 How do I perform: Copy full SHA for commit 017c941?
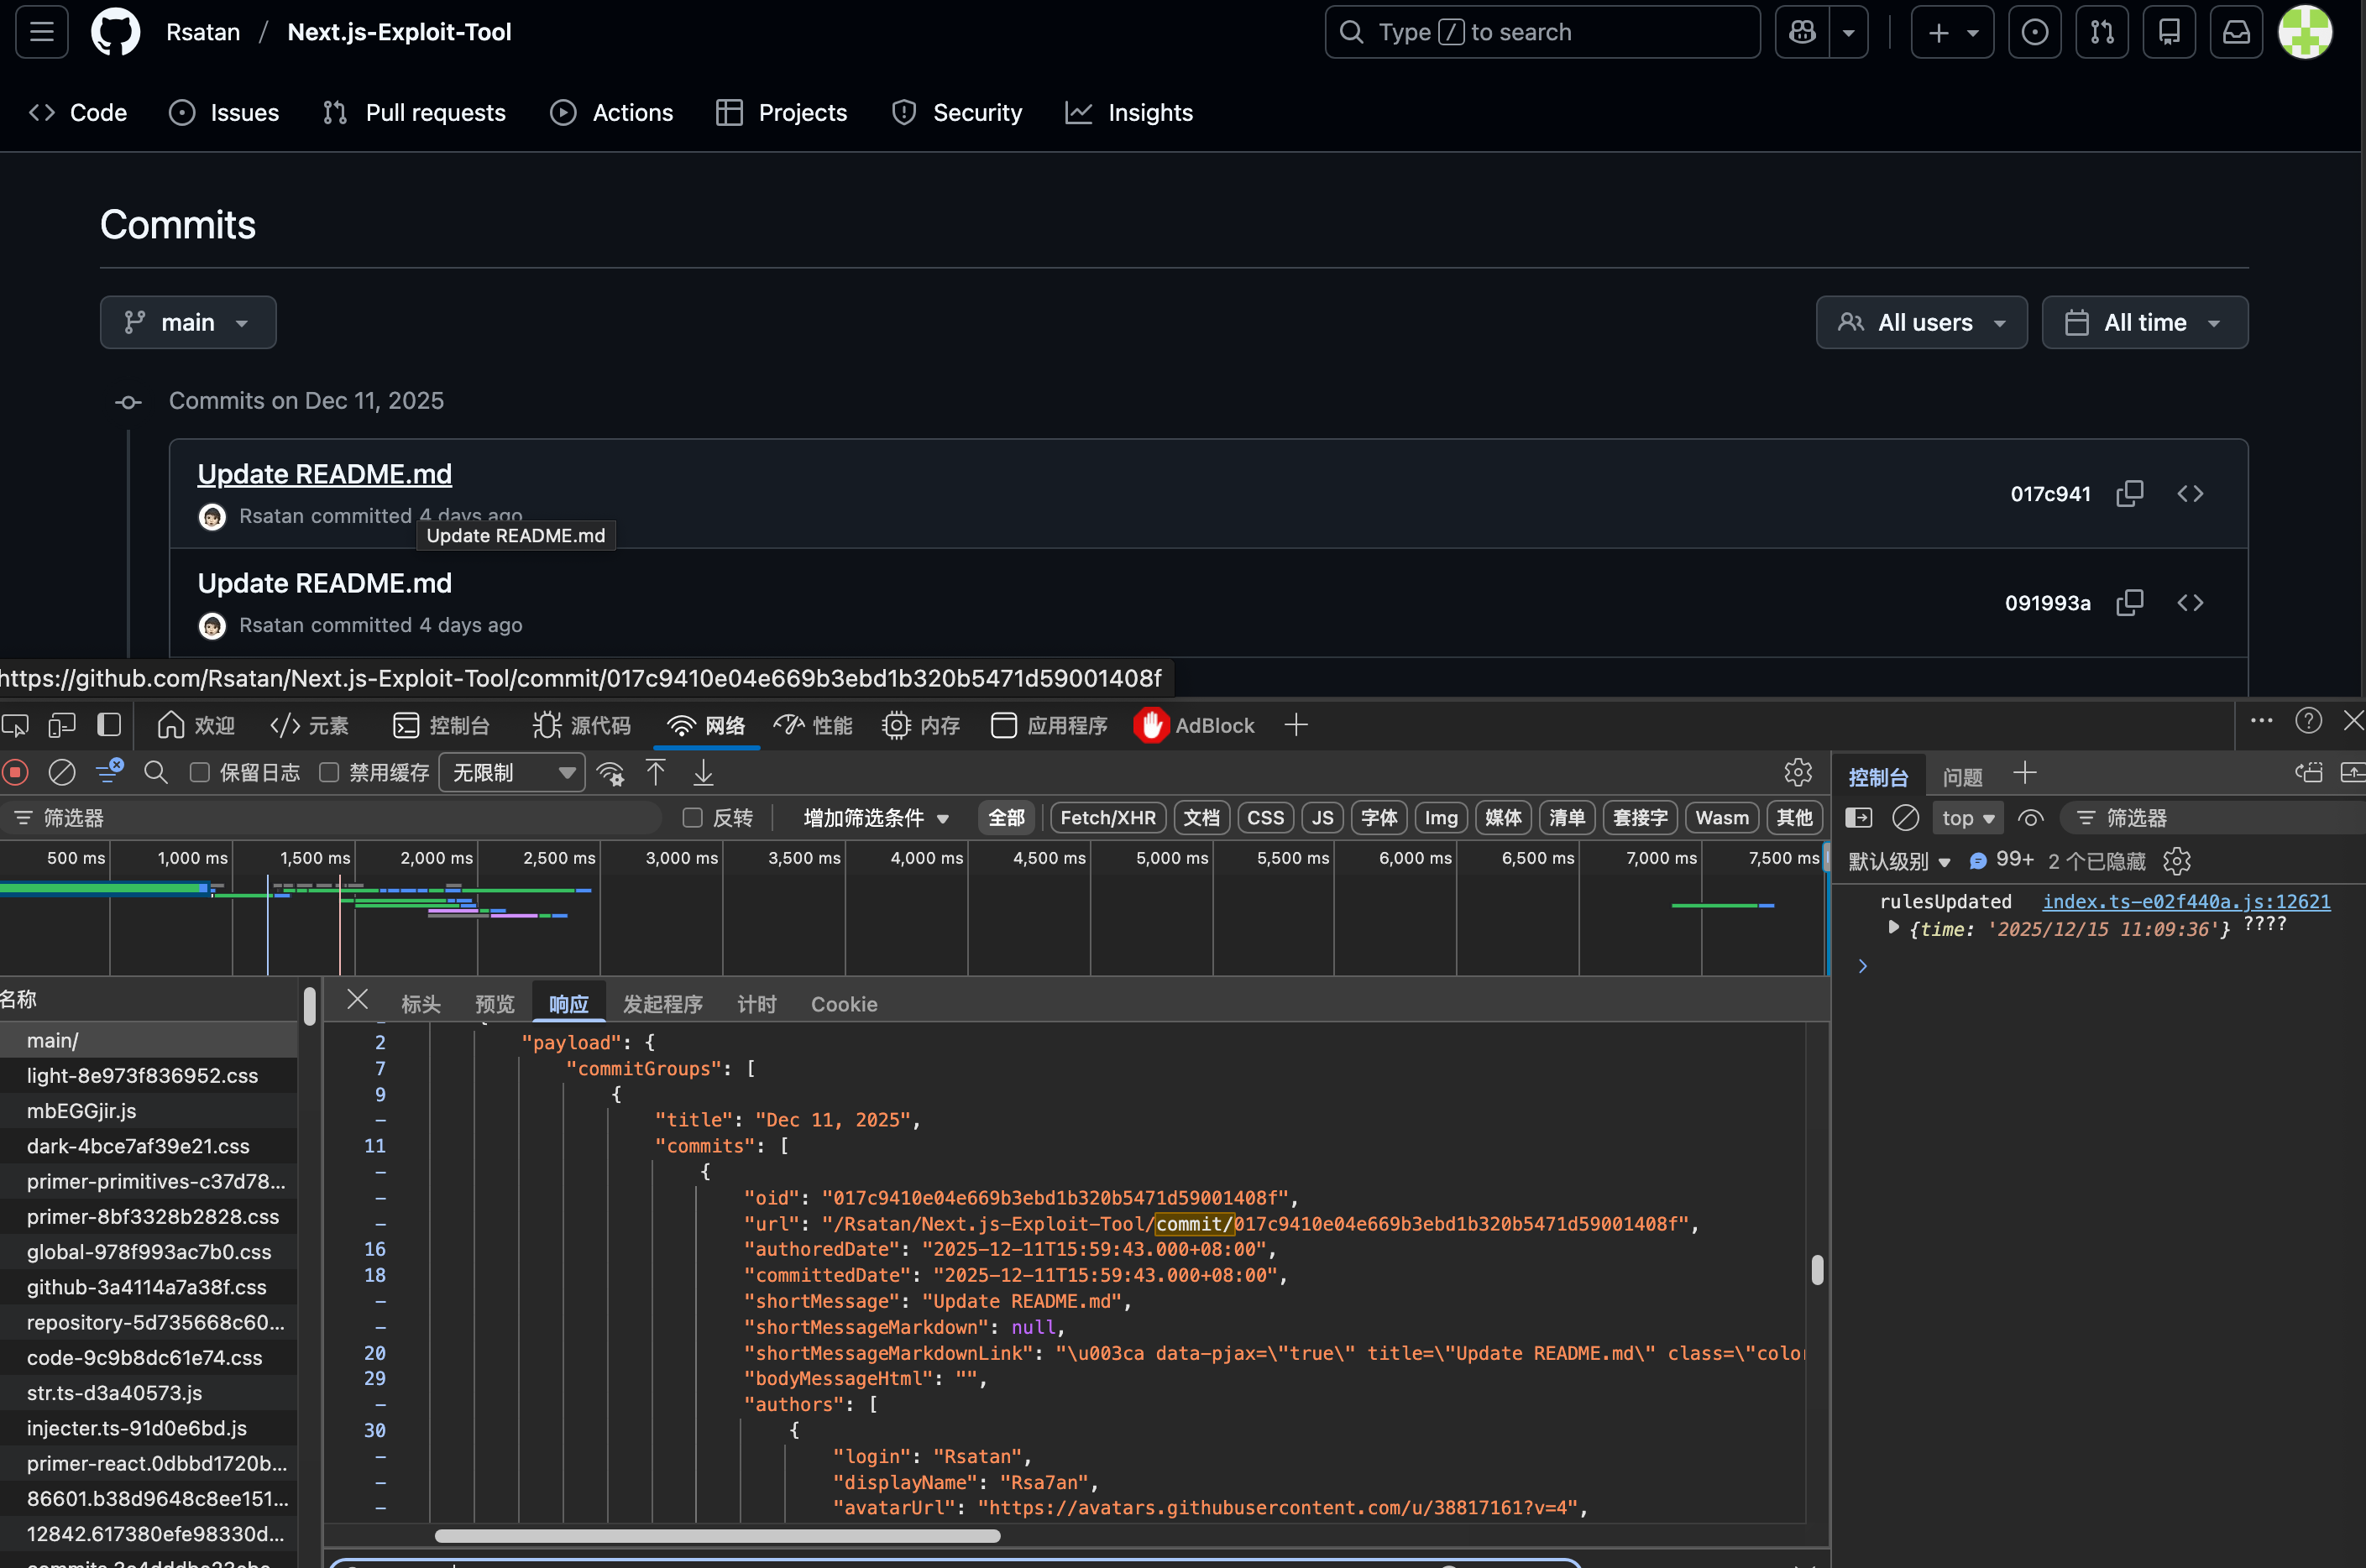click(x=2130, y=493)
